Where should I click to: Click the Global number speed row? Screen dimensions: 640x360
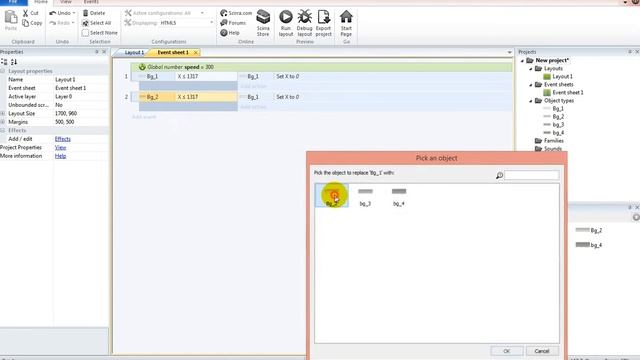coord(322,67)
